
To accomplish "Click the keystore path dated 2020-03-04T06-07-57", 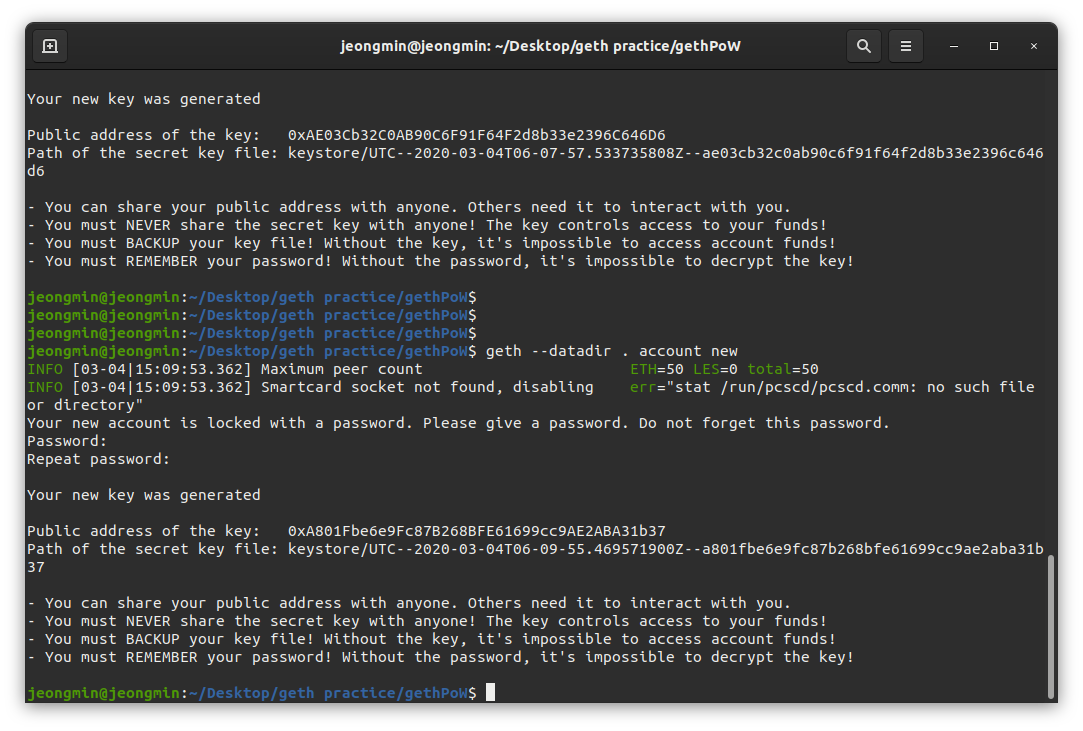I will tap(535, 162).
